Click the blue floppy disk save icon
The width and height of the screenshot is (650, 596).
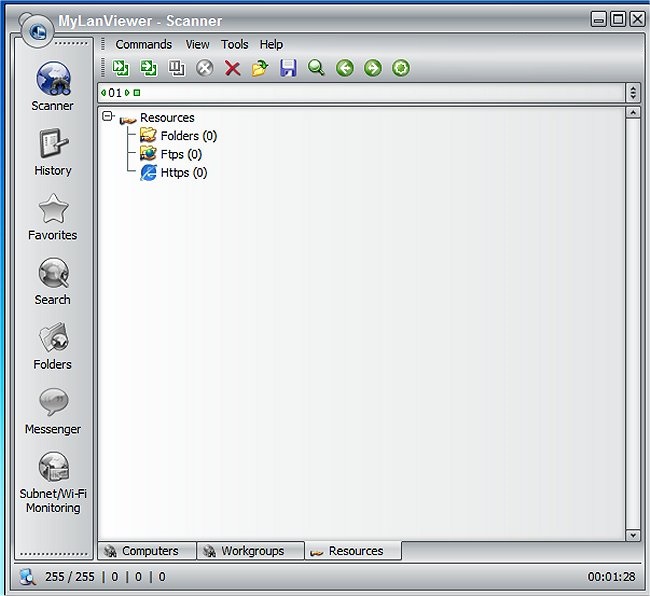pos(288,68)
